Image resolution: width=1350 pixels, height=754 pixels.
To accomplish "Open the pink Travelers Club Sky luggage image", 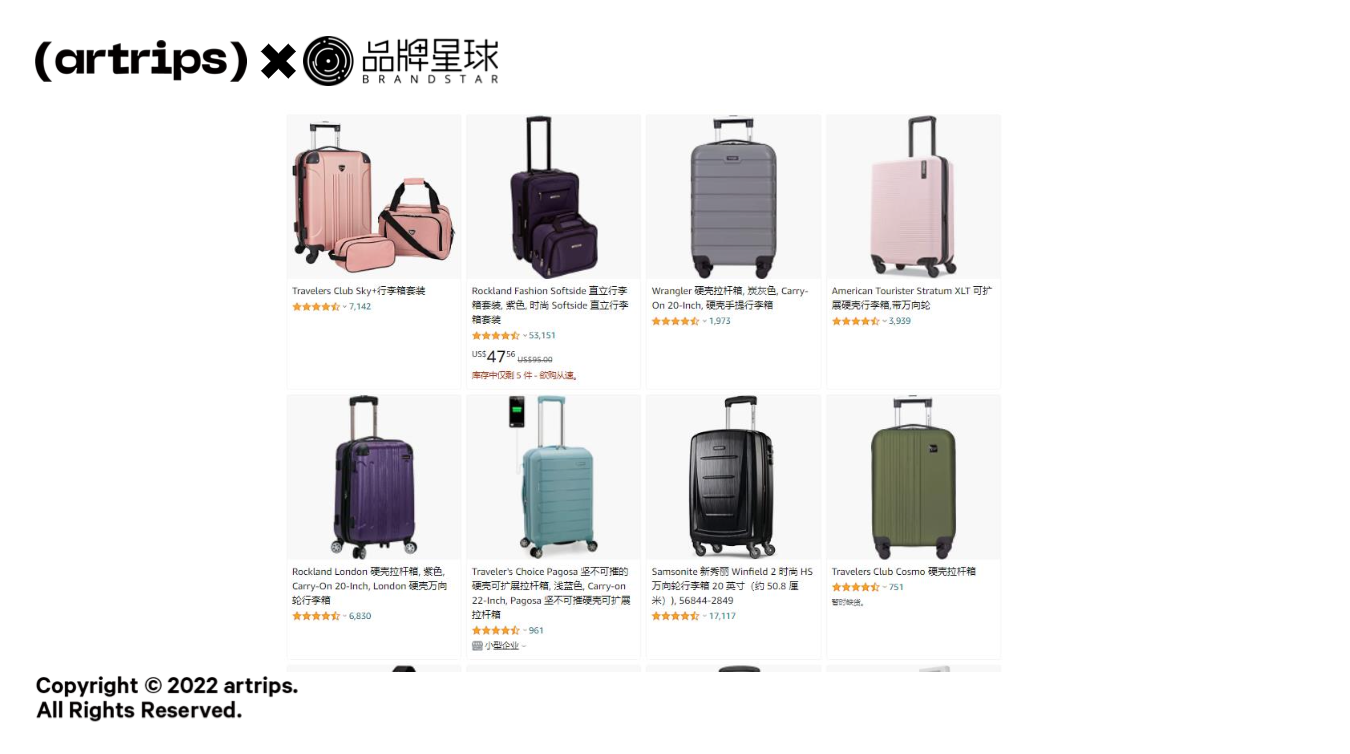I will (x=374, y=197).
